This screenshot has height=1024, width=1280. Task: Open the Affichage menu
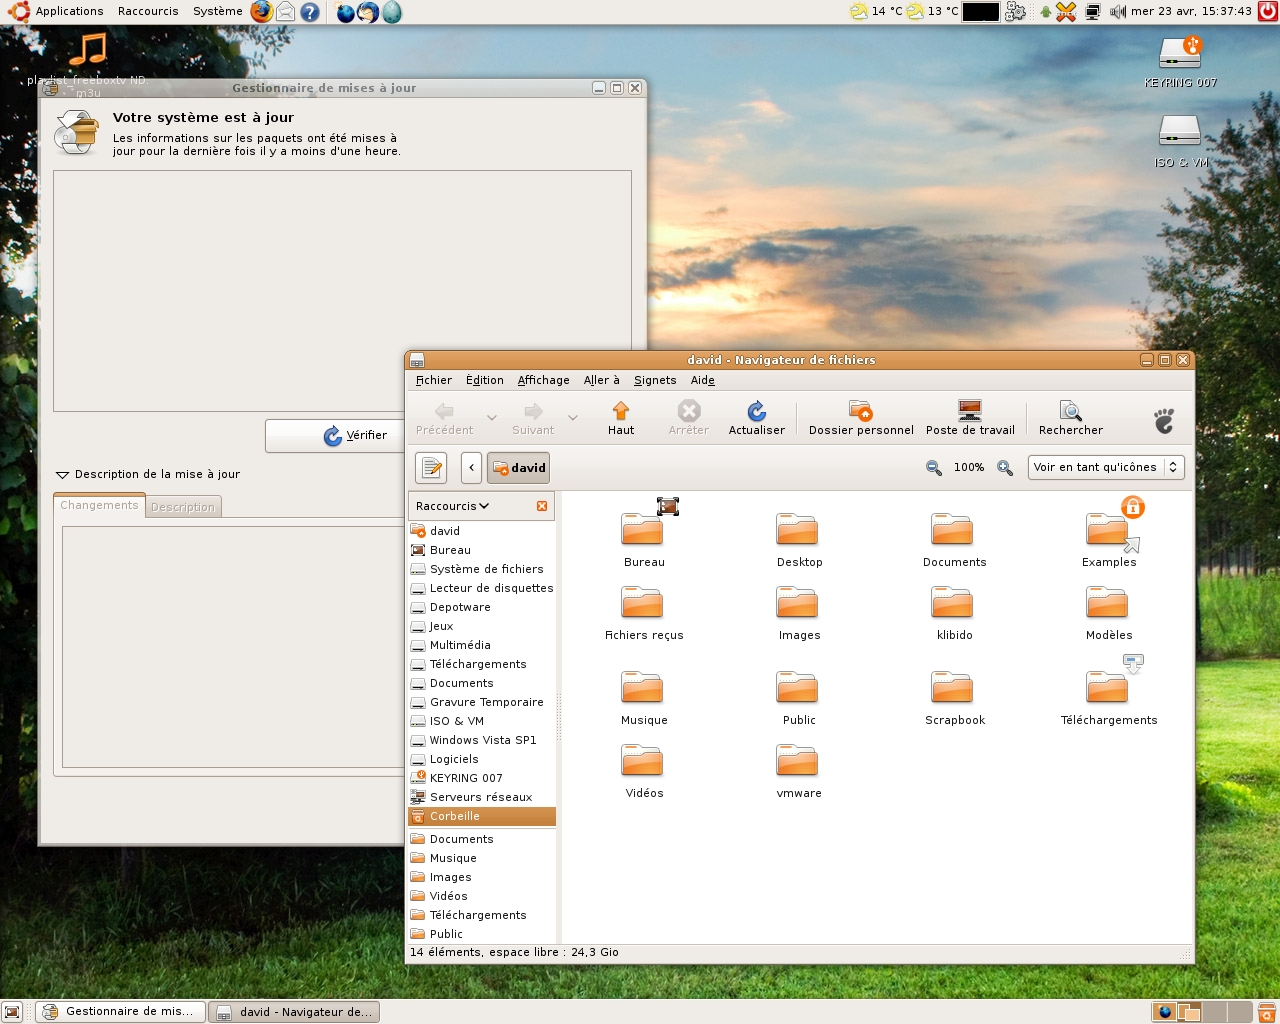tap(544, 380)
